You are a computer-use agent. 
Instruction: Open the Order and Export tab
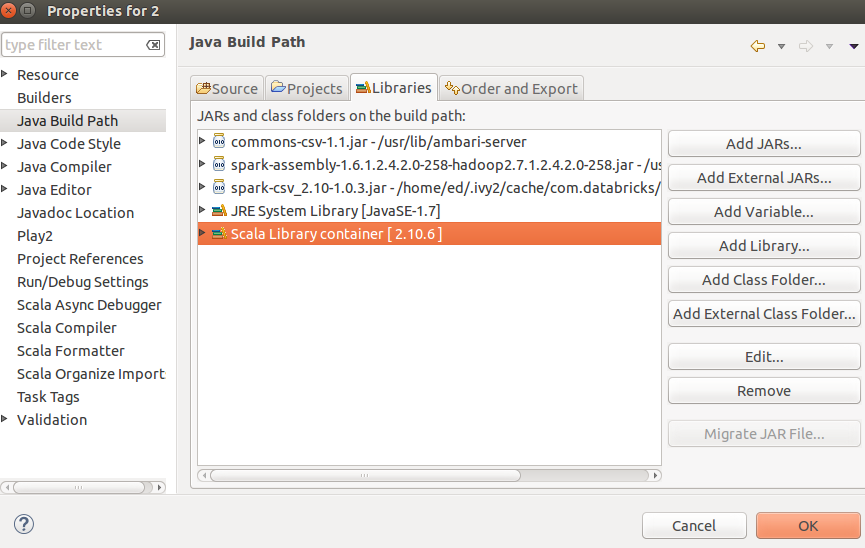[x=511, y=88]
